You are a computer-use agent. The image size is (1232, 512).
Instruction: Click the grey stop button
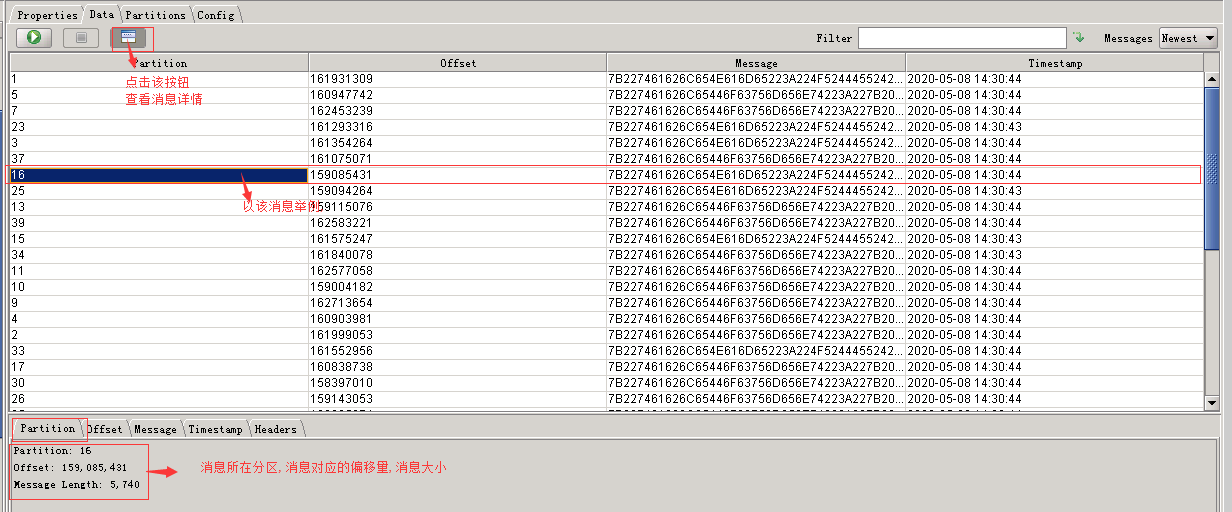pos(81,38)
